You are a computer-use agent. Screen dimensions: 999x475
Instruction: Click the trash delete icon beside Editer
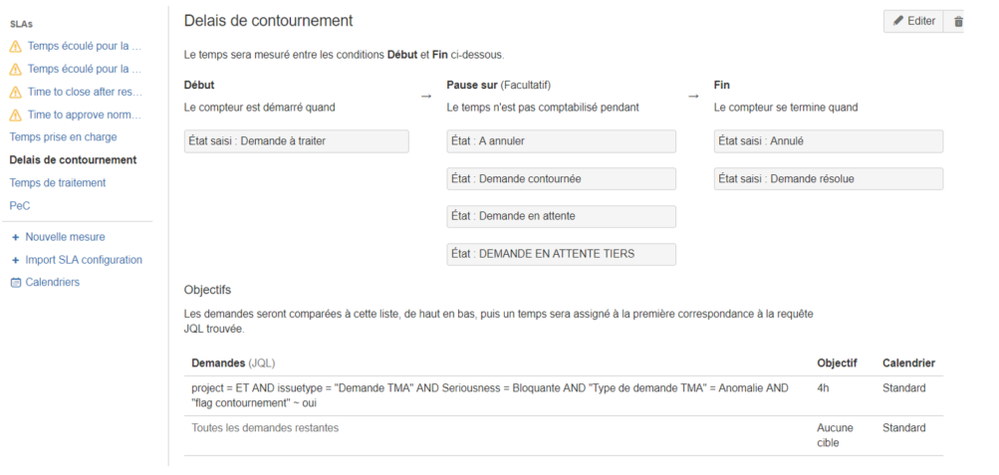tap(958, 22)
